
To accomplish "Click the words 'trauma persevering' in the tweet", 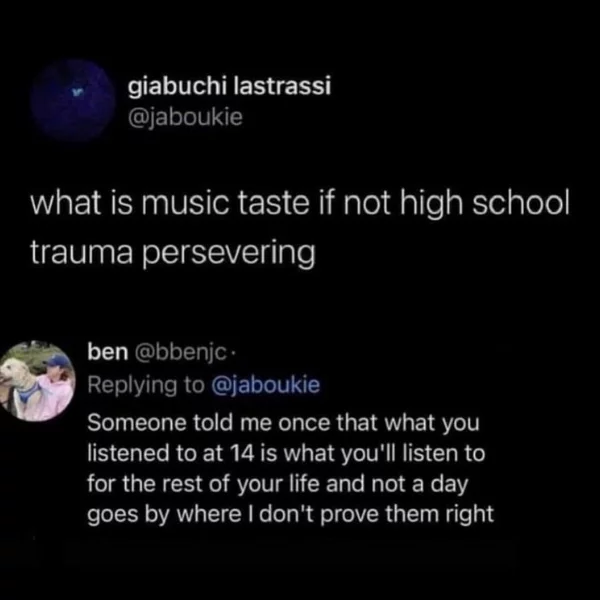I will [x=173, y=253].
